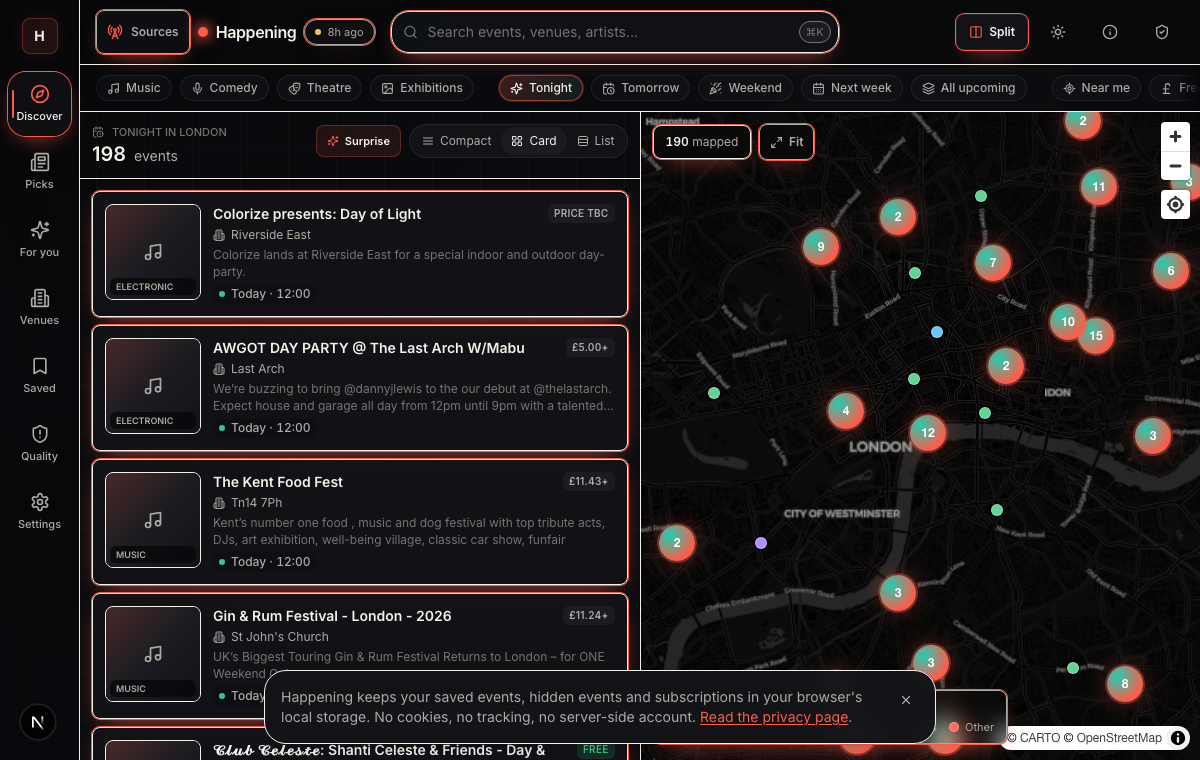Click the £11.43+ price badge

pos(588,481)
